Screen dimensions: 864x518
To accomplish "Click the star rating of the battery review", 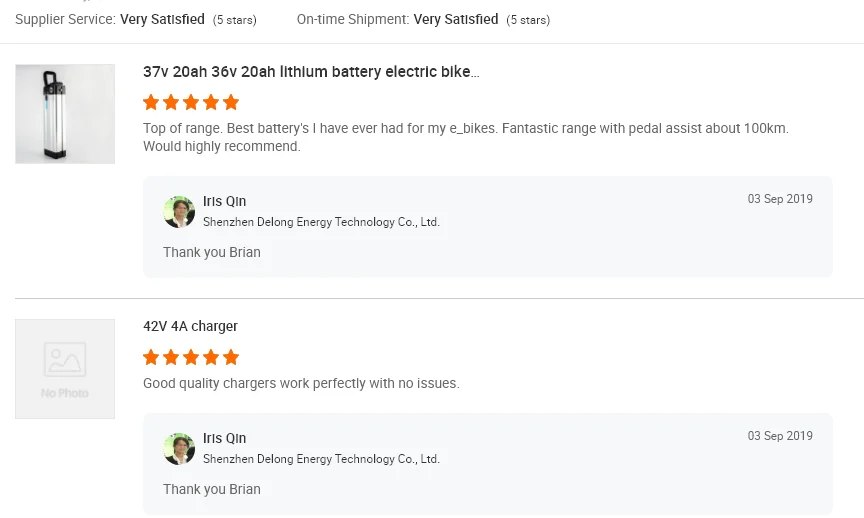I will tap(191, 102).
